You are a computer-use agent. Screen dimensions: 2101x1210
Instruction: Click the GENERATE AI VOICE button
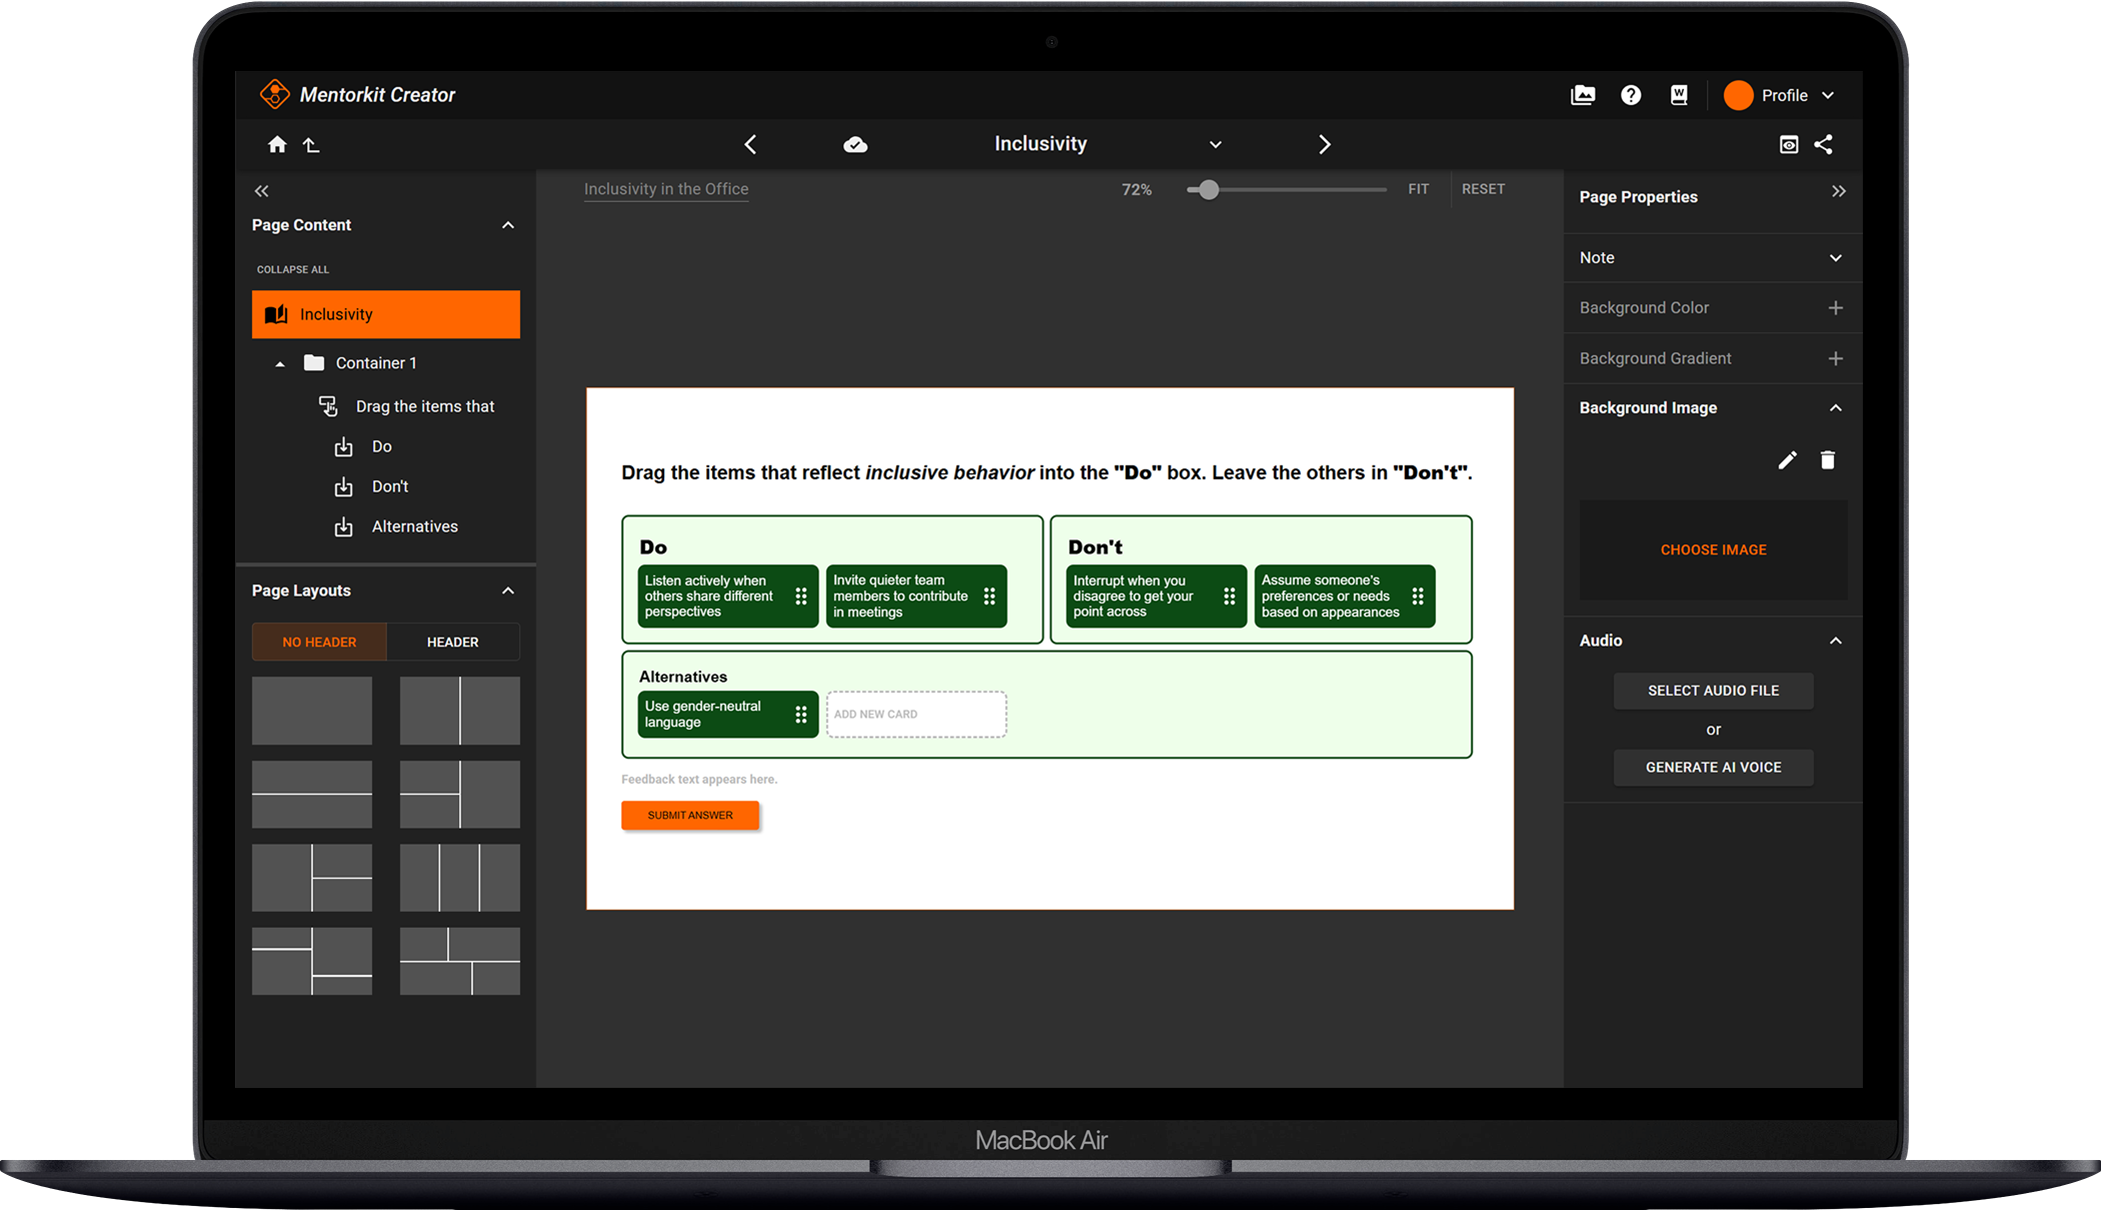[1712, 767]
